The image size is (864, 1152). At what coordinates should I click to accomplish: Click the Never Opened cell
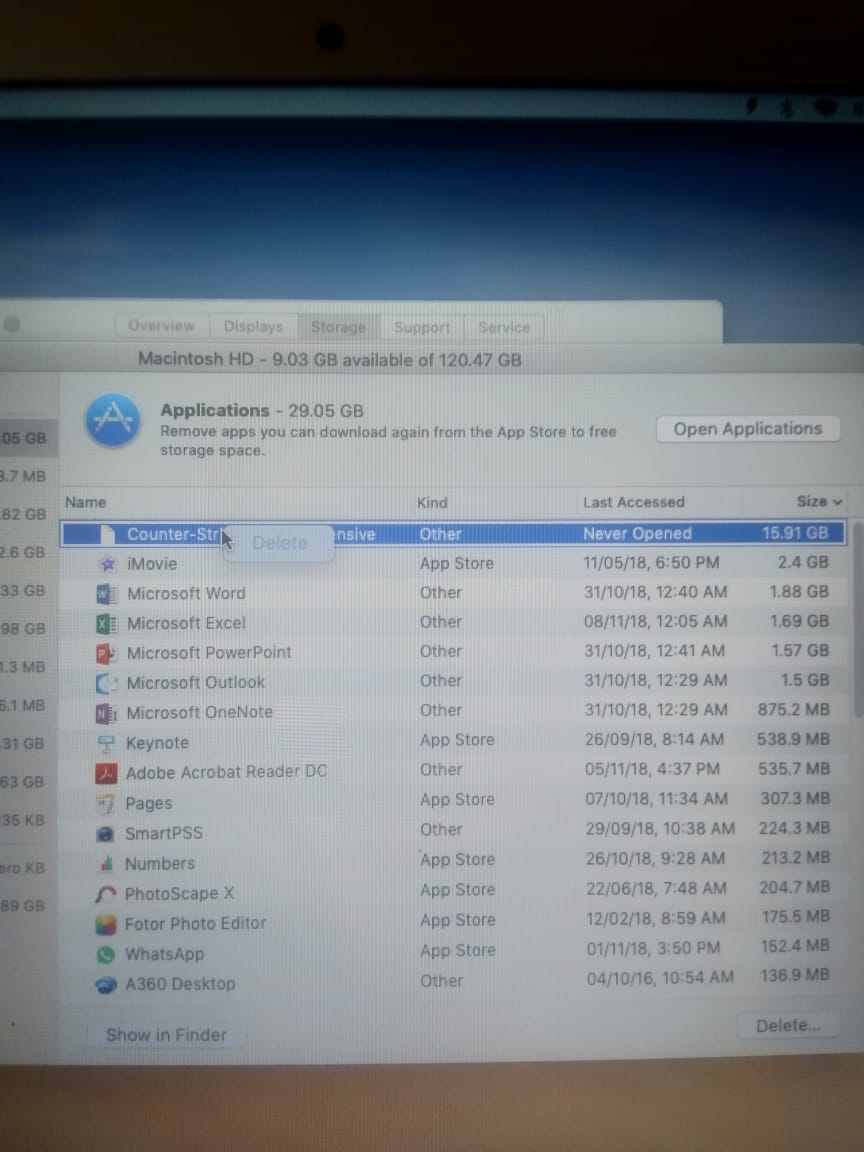click(637, 534)
